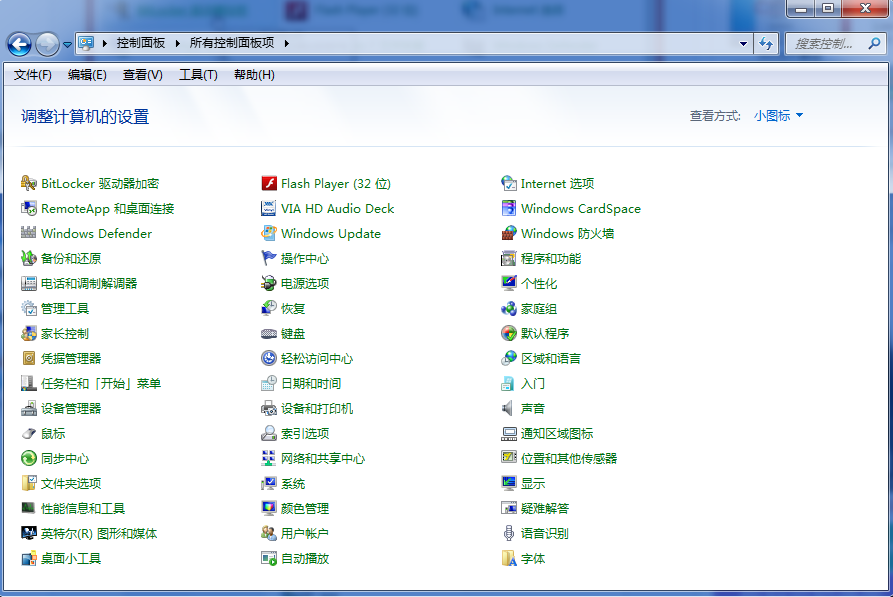Click the 日期和时间 clock icon
This screenshot has height=597, width=893.
coord(269,383)
